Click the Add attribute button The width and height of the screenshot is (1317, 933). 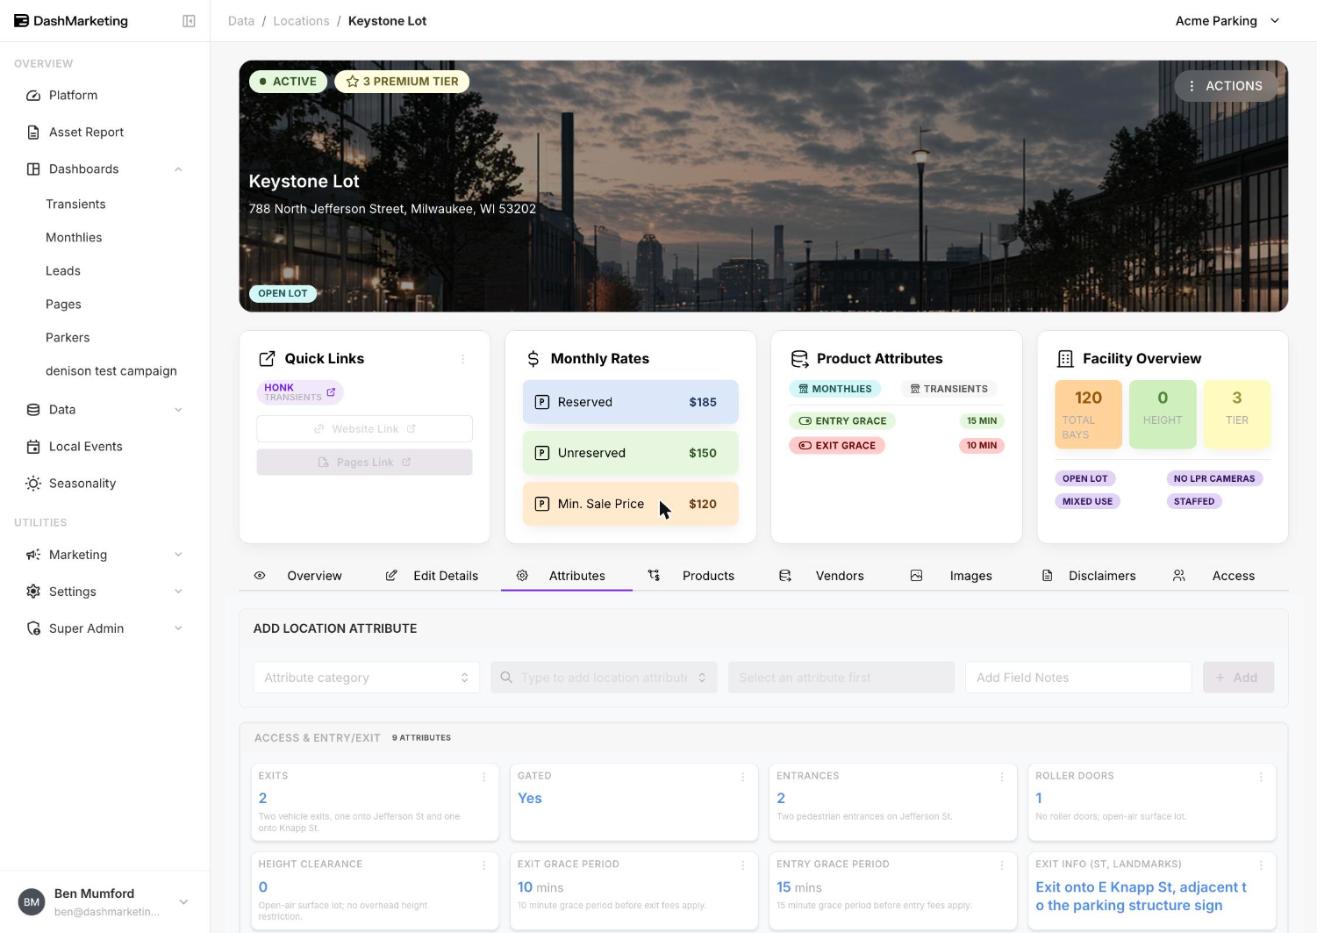tap(1238, 678)
